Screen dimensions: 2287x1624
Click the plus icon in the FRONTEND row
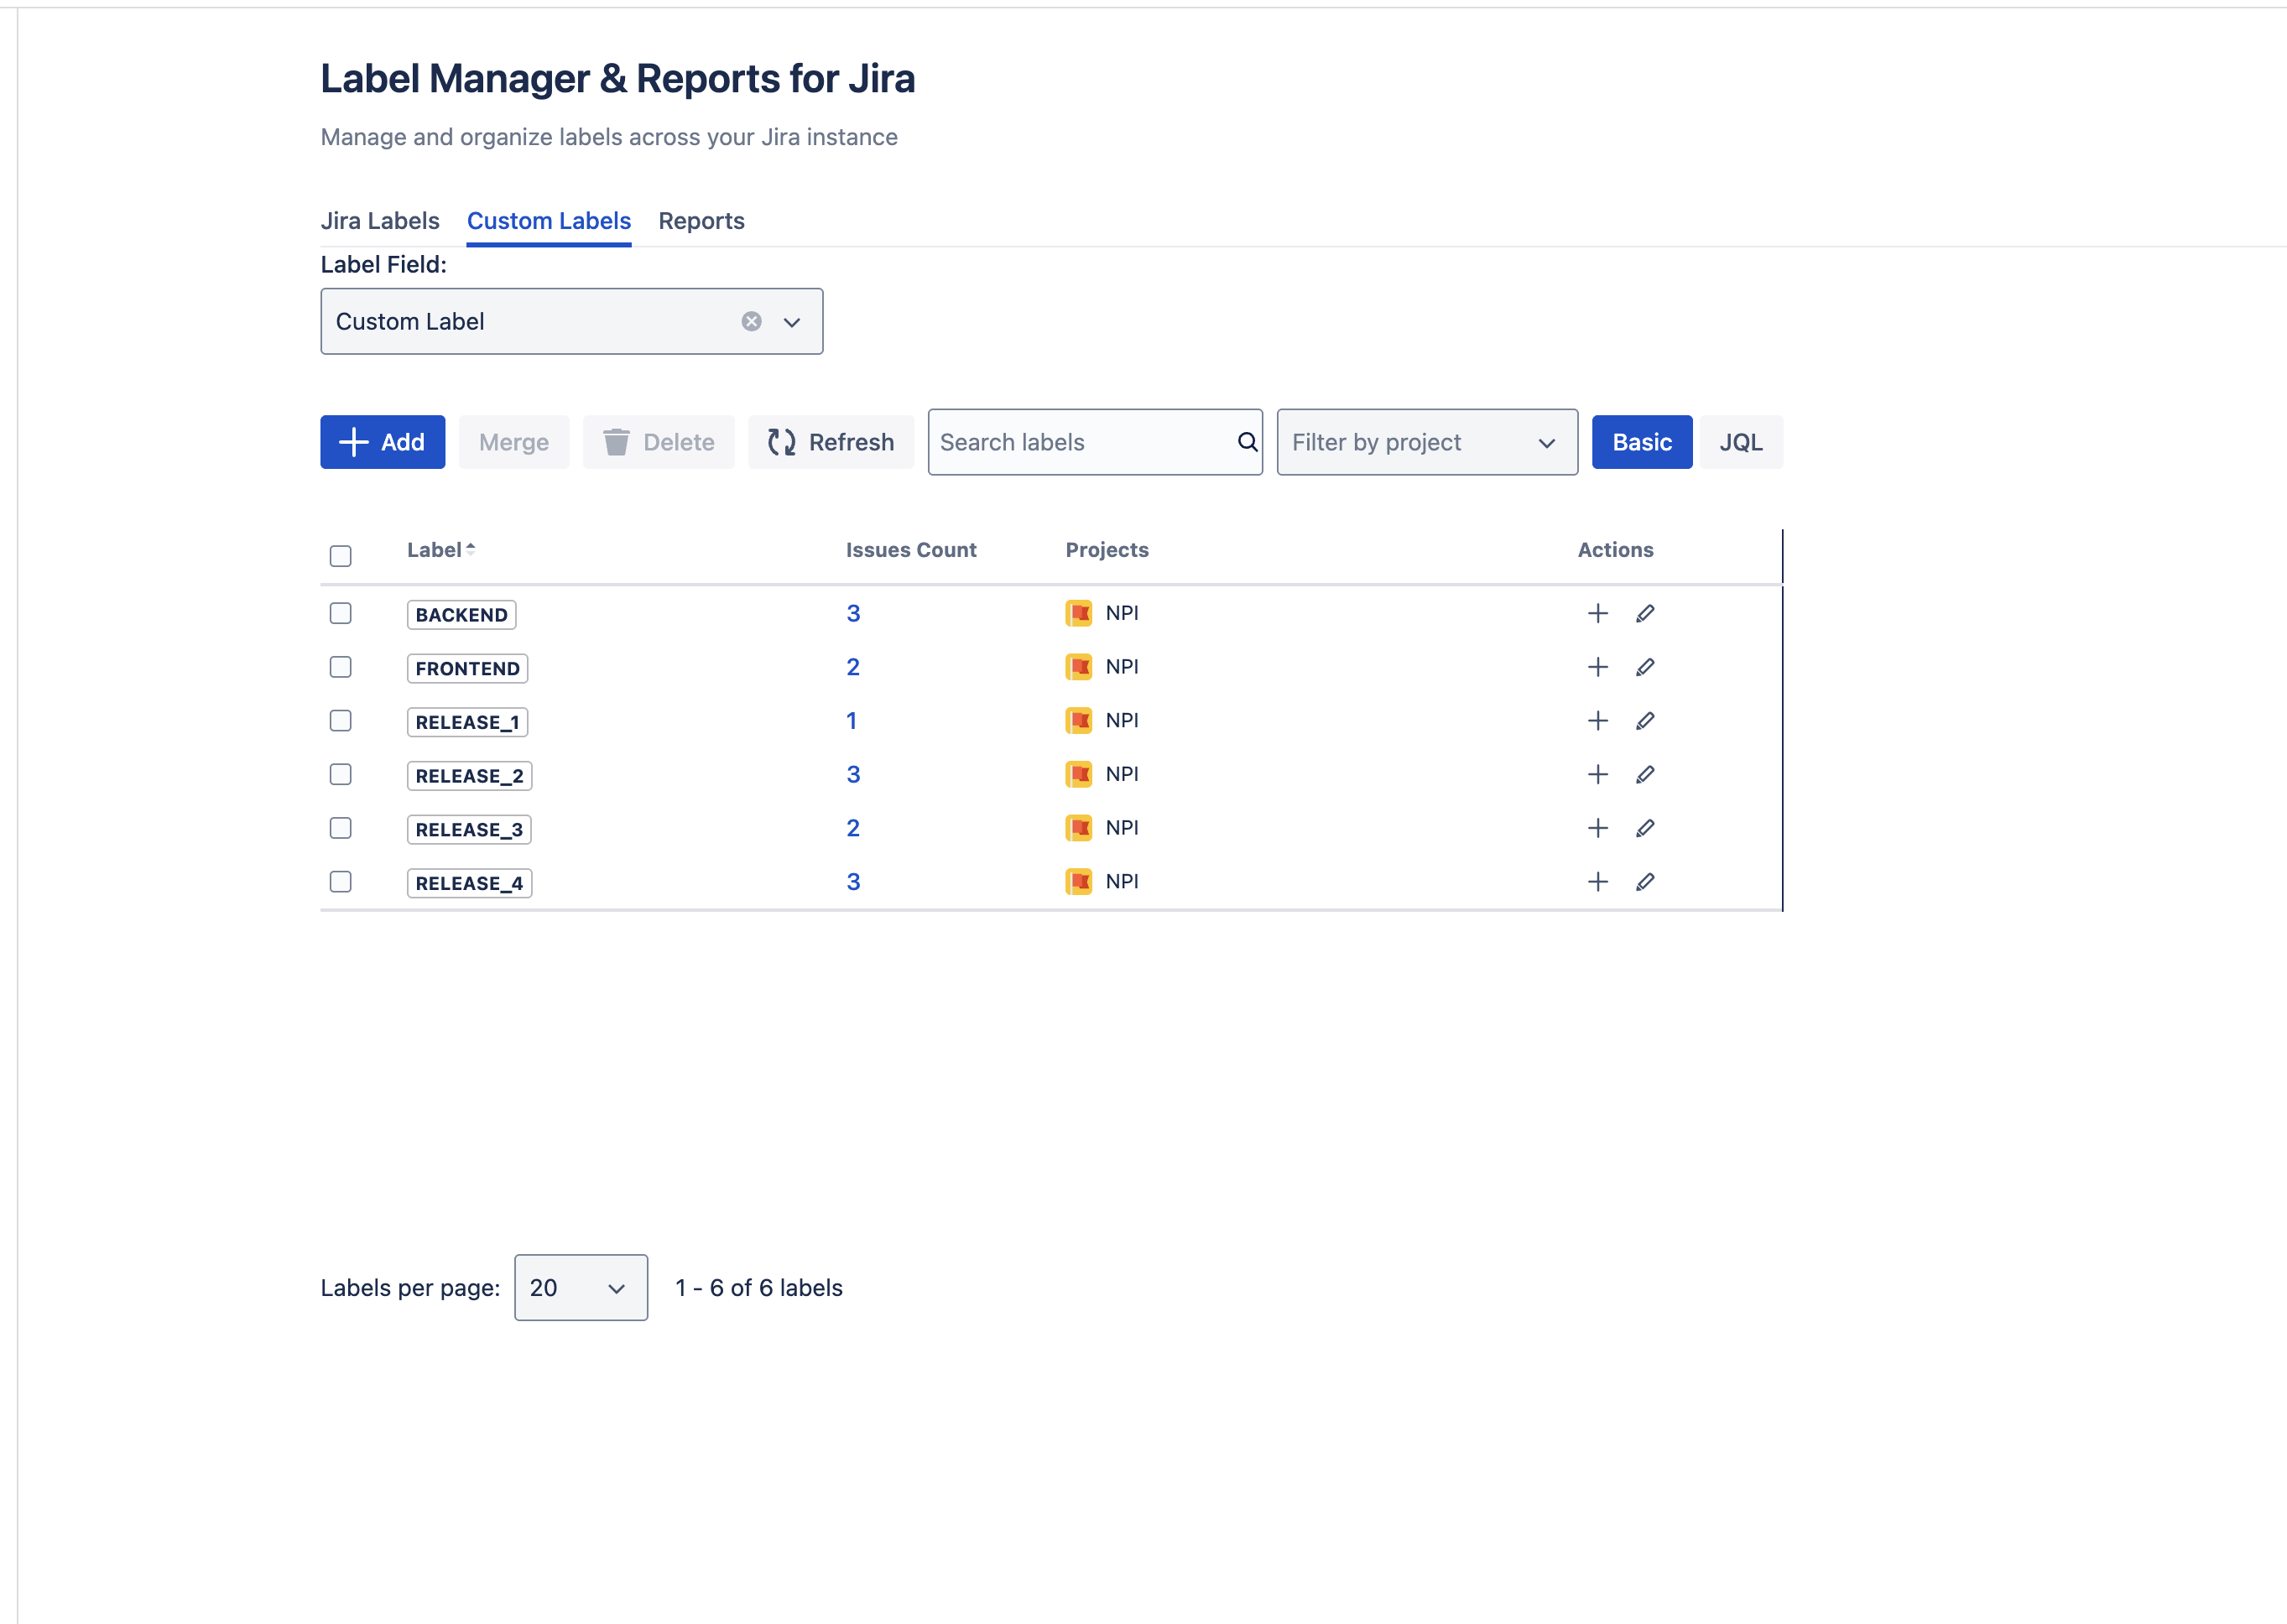pos(1597,667)
